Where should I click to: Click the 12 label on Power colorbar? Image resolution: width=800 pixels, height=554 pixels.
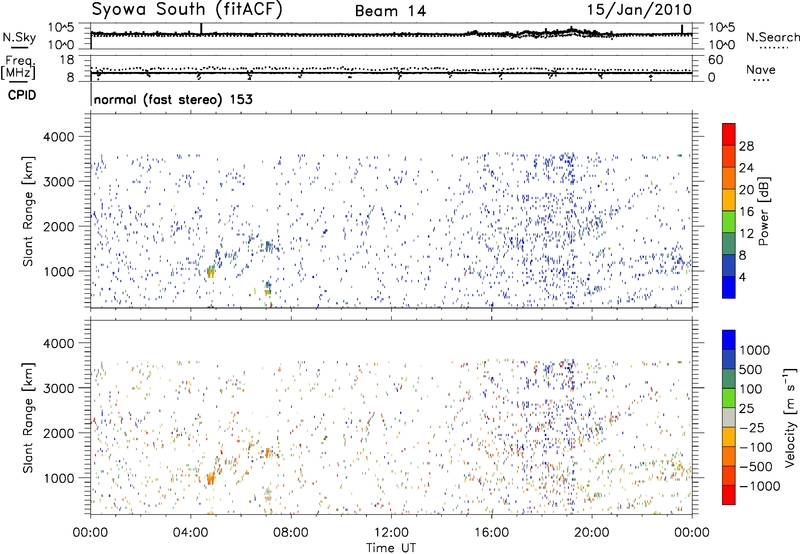(x=746, y=233)
